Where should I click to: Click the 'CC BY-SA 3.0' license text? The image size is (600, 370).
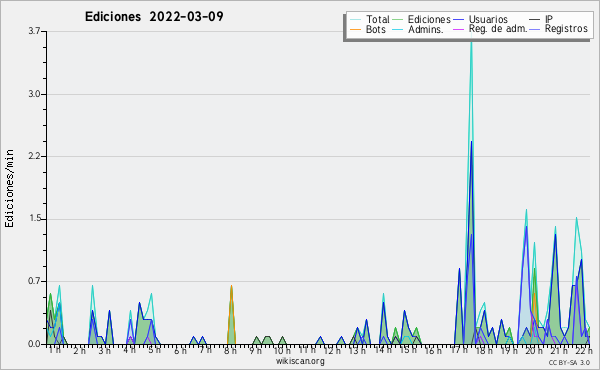tap(569, 363)
